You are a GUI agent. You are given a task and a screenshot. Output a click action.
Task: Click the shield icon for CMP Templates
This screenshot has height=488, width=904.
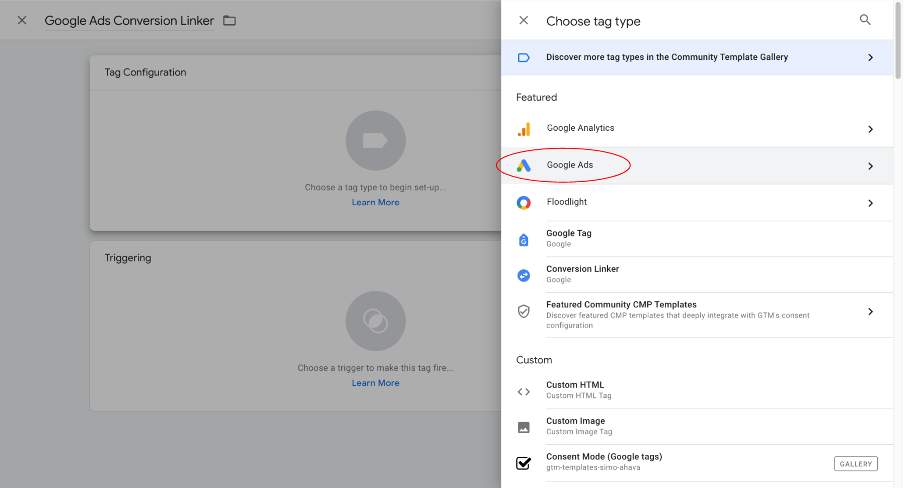point(524,311)
